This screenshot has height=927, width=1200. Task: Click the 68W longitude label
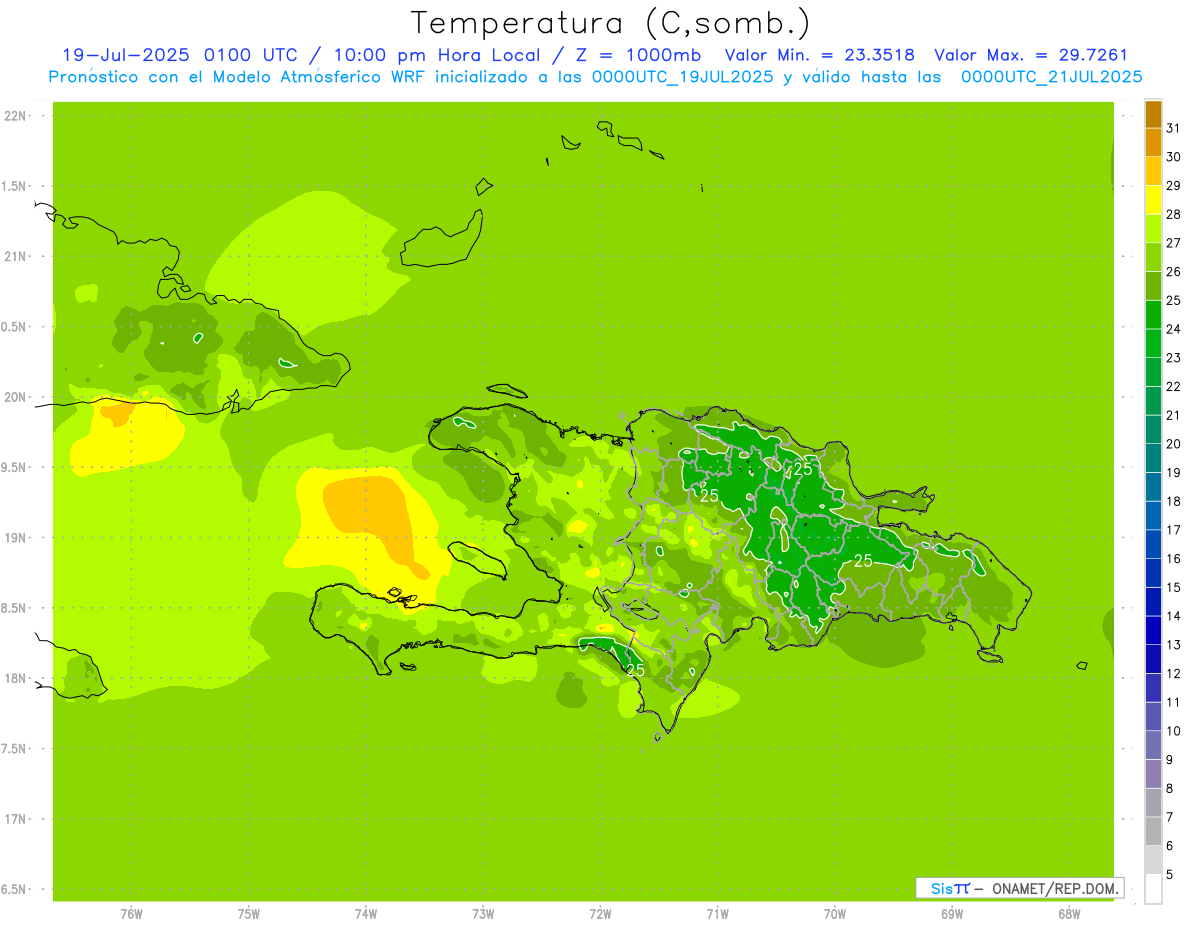1069,914
